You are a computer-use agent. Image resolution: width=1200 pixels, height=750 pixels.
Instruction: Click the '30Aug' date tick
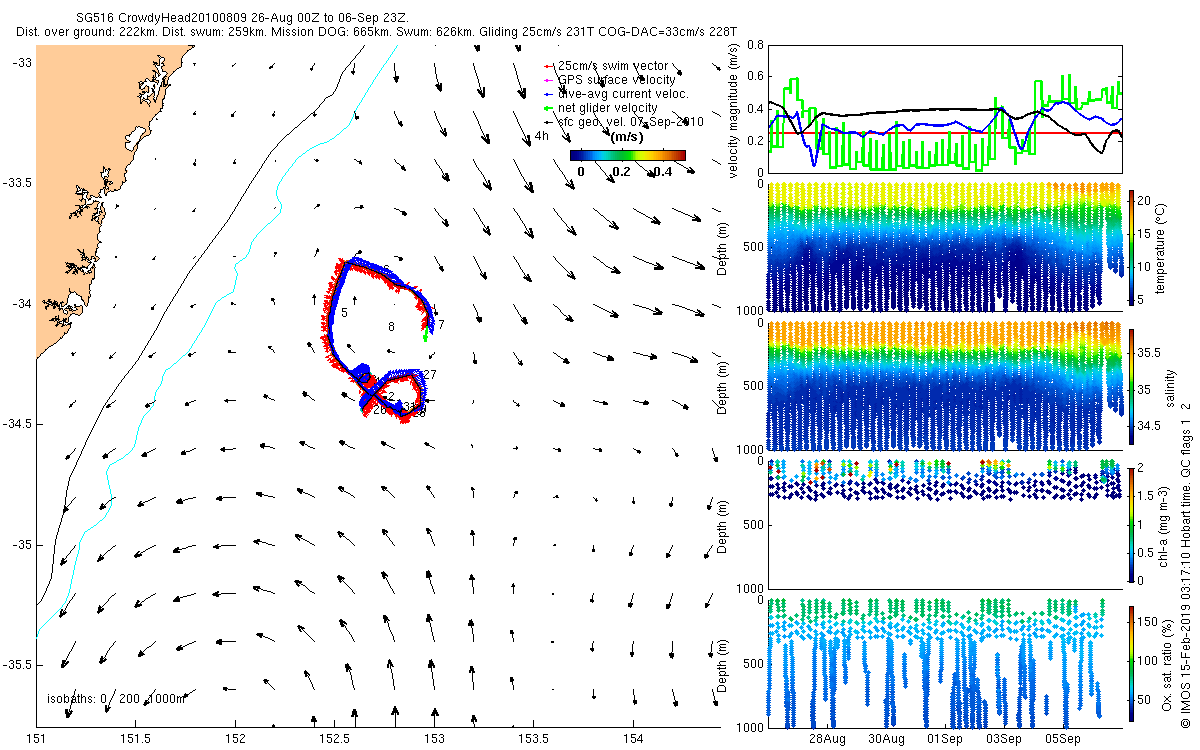(x=887, y=739)
